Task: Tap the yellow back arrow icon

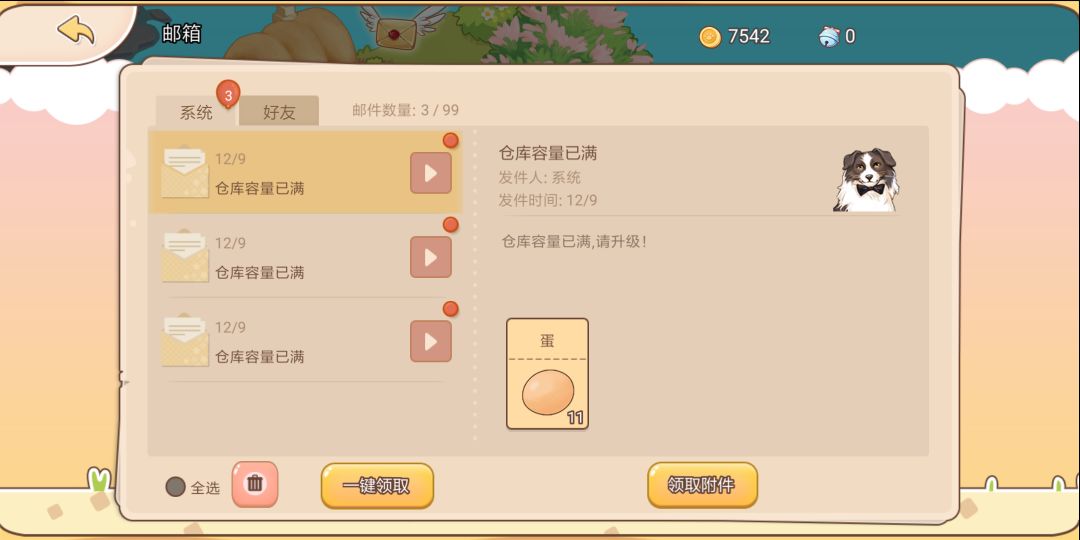Action: tap(76, 30)
